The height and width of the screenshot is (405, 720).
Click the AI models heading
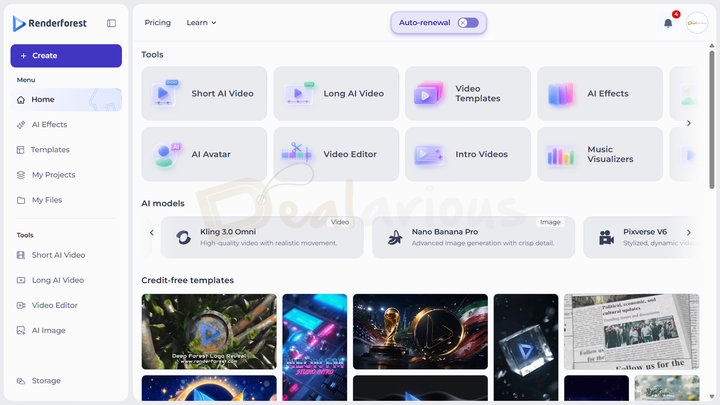pyautogui.click(x=163, y=203)
